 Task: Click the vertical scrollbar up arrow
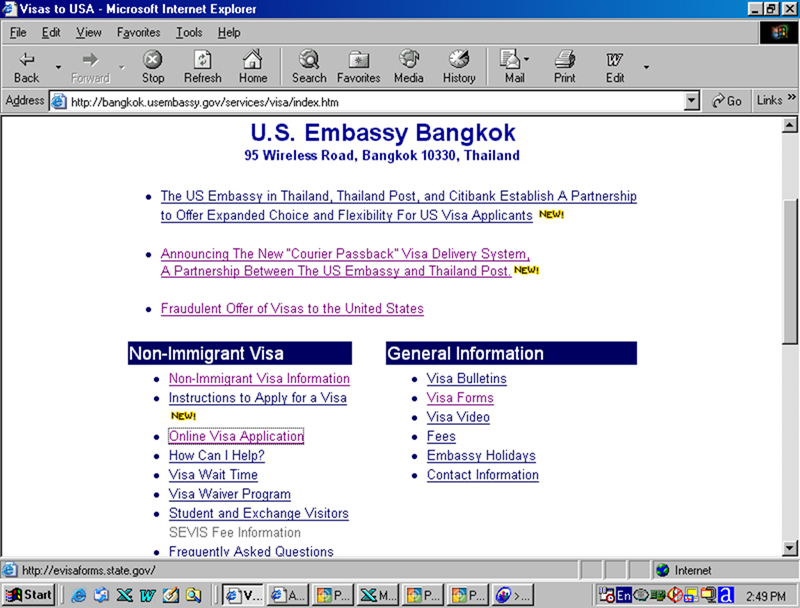(x=789, y=125)
